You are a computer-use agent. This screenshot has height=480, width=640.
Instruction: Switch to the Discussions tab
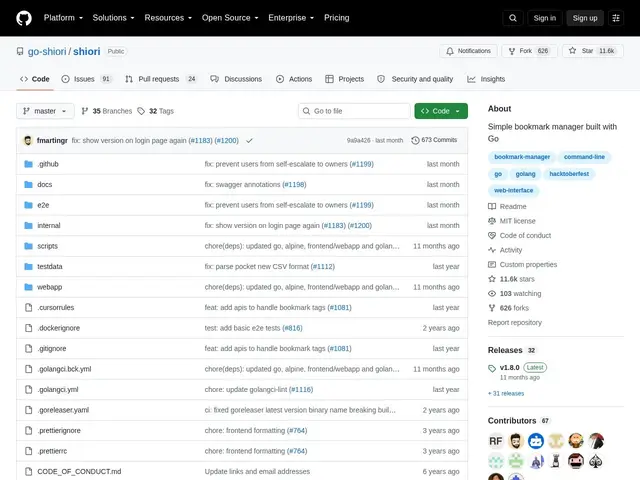pos(236,79)
